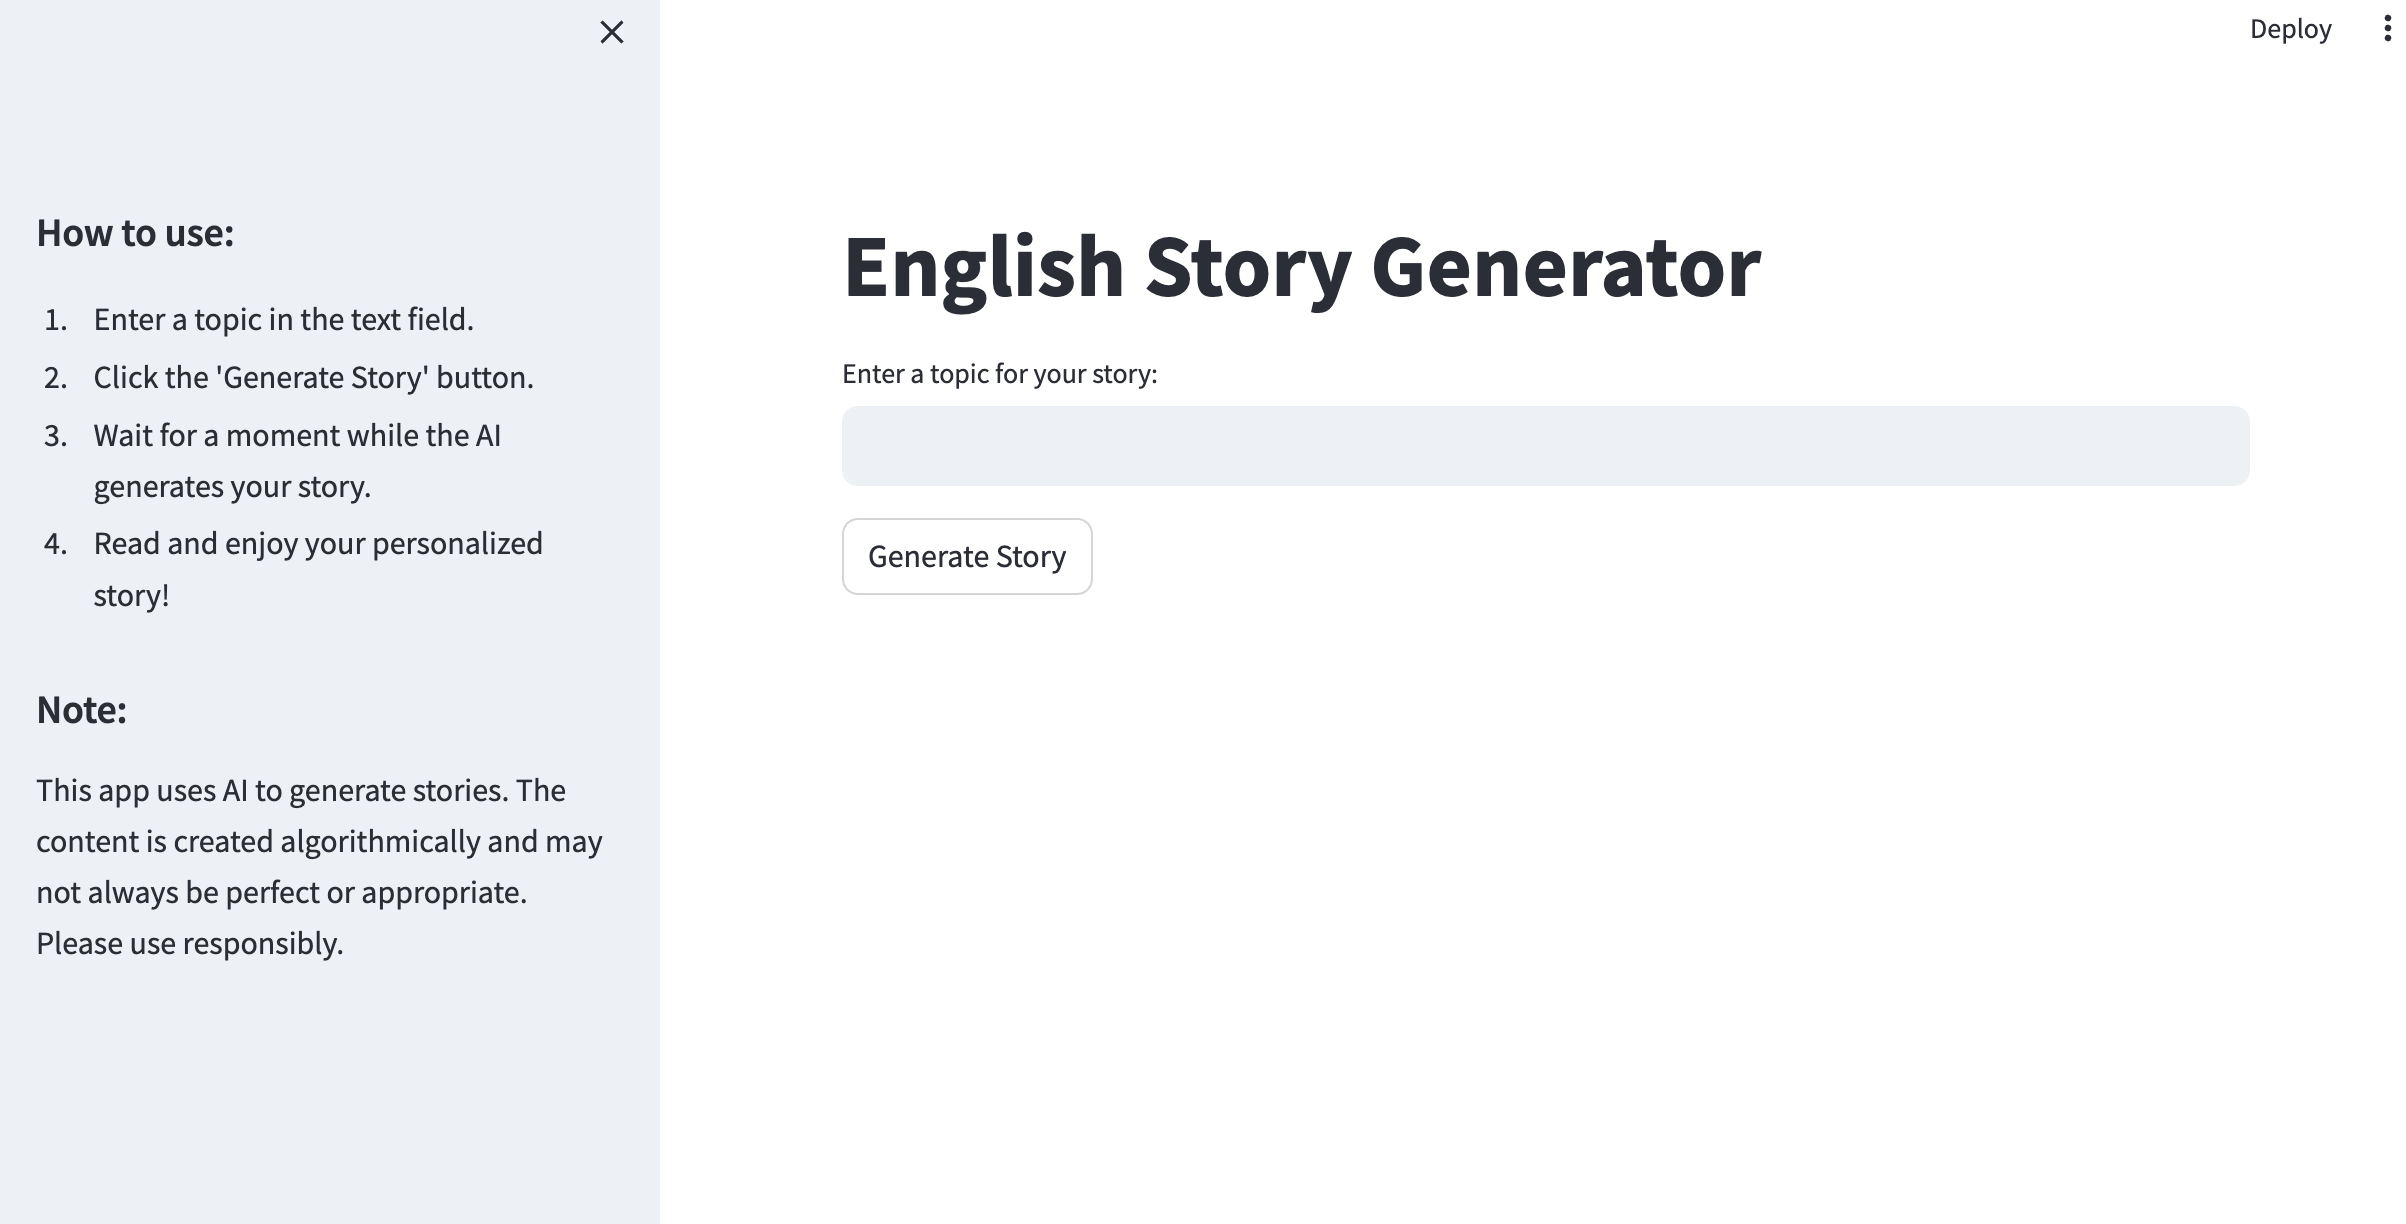Image resolution: width=2406 pixels, height=1224 pixels.
Task: Click the 'Enter a topic for your story' label
Action: [999, 374]
